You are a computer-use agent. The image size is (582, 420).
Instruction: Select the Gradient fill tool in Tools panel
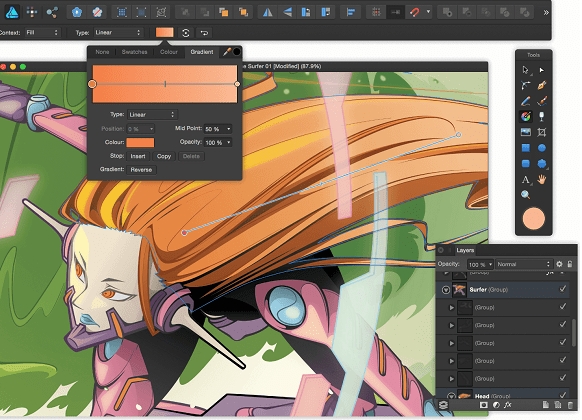pyautogui.click(x=526, y=117)
